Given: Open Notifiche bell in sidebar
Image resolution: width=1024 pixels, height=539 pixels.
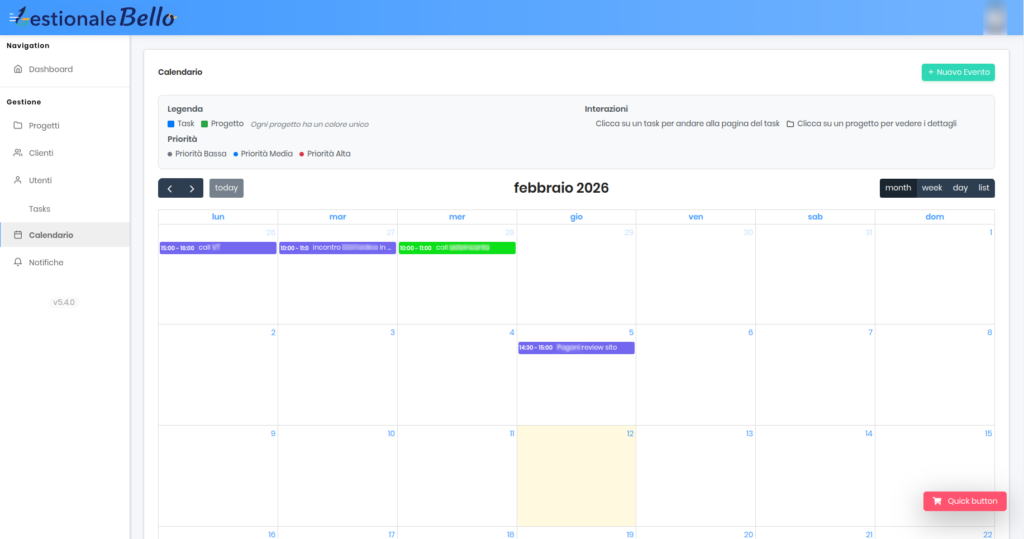Looking at the screenshot, I should [45, 262].
